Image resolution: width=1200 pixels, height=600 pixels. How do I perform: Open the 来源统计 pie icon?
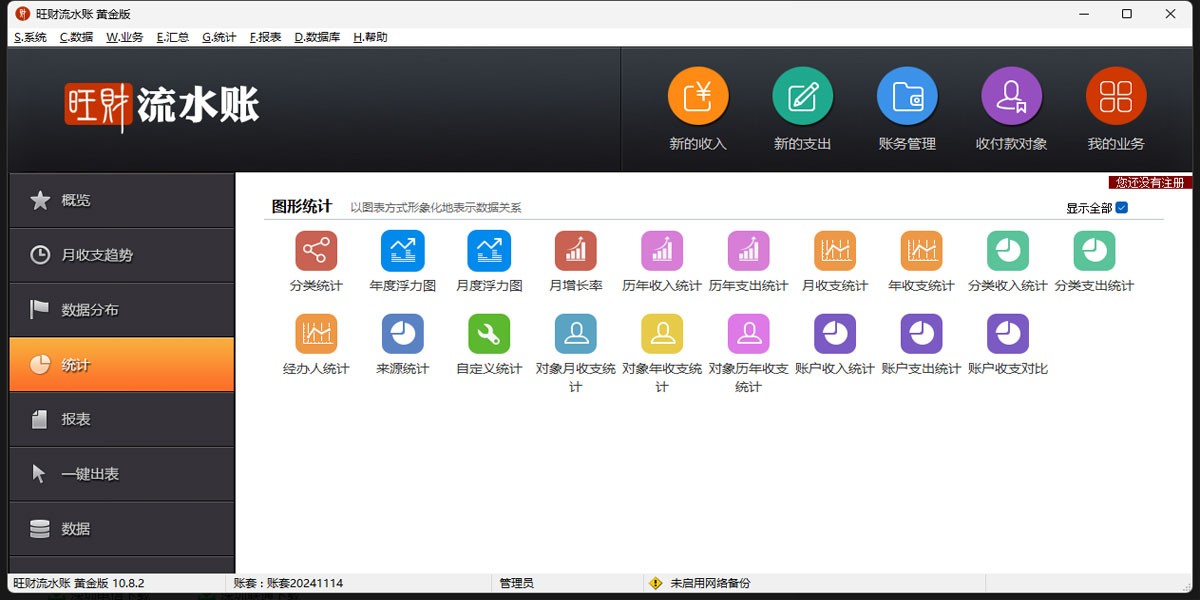click(403, 334)
